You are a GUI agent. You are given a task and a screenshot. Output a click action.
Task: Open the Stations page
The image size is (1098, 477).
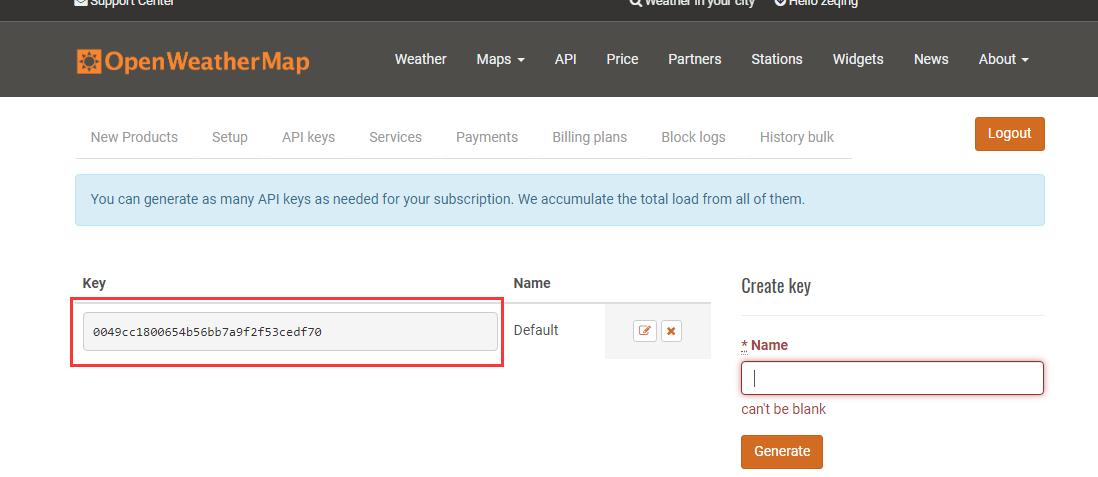(x=777, y=60)
